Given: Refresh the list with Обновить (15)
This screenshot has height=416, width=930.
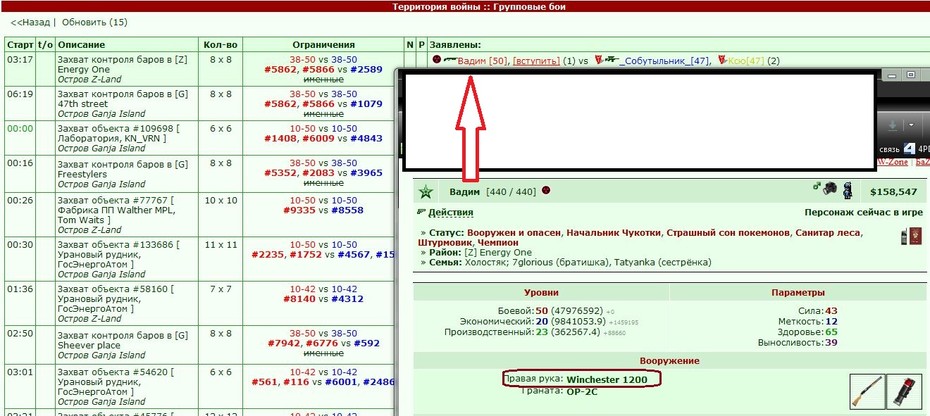Looking at the screenshot, I should (x=94, y=23).
